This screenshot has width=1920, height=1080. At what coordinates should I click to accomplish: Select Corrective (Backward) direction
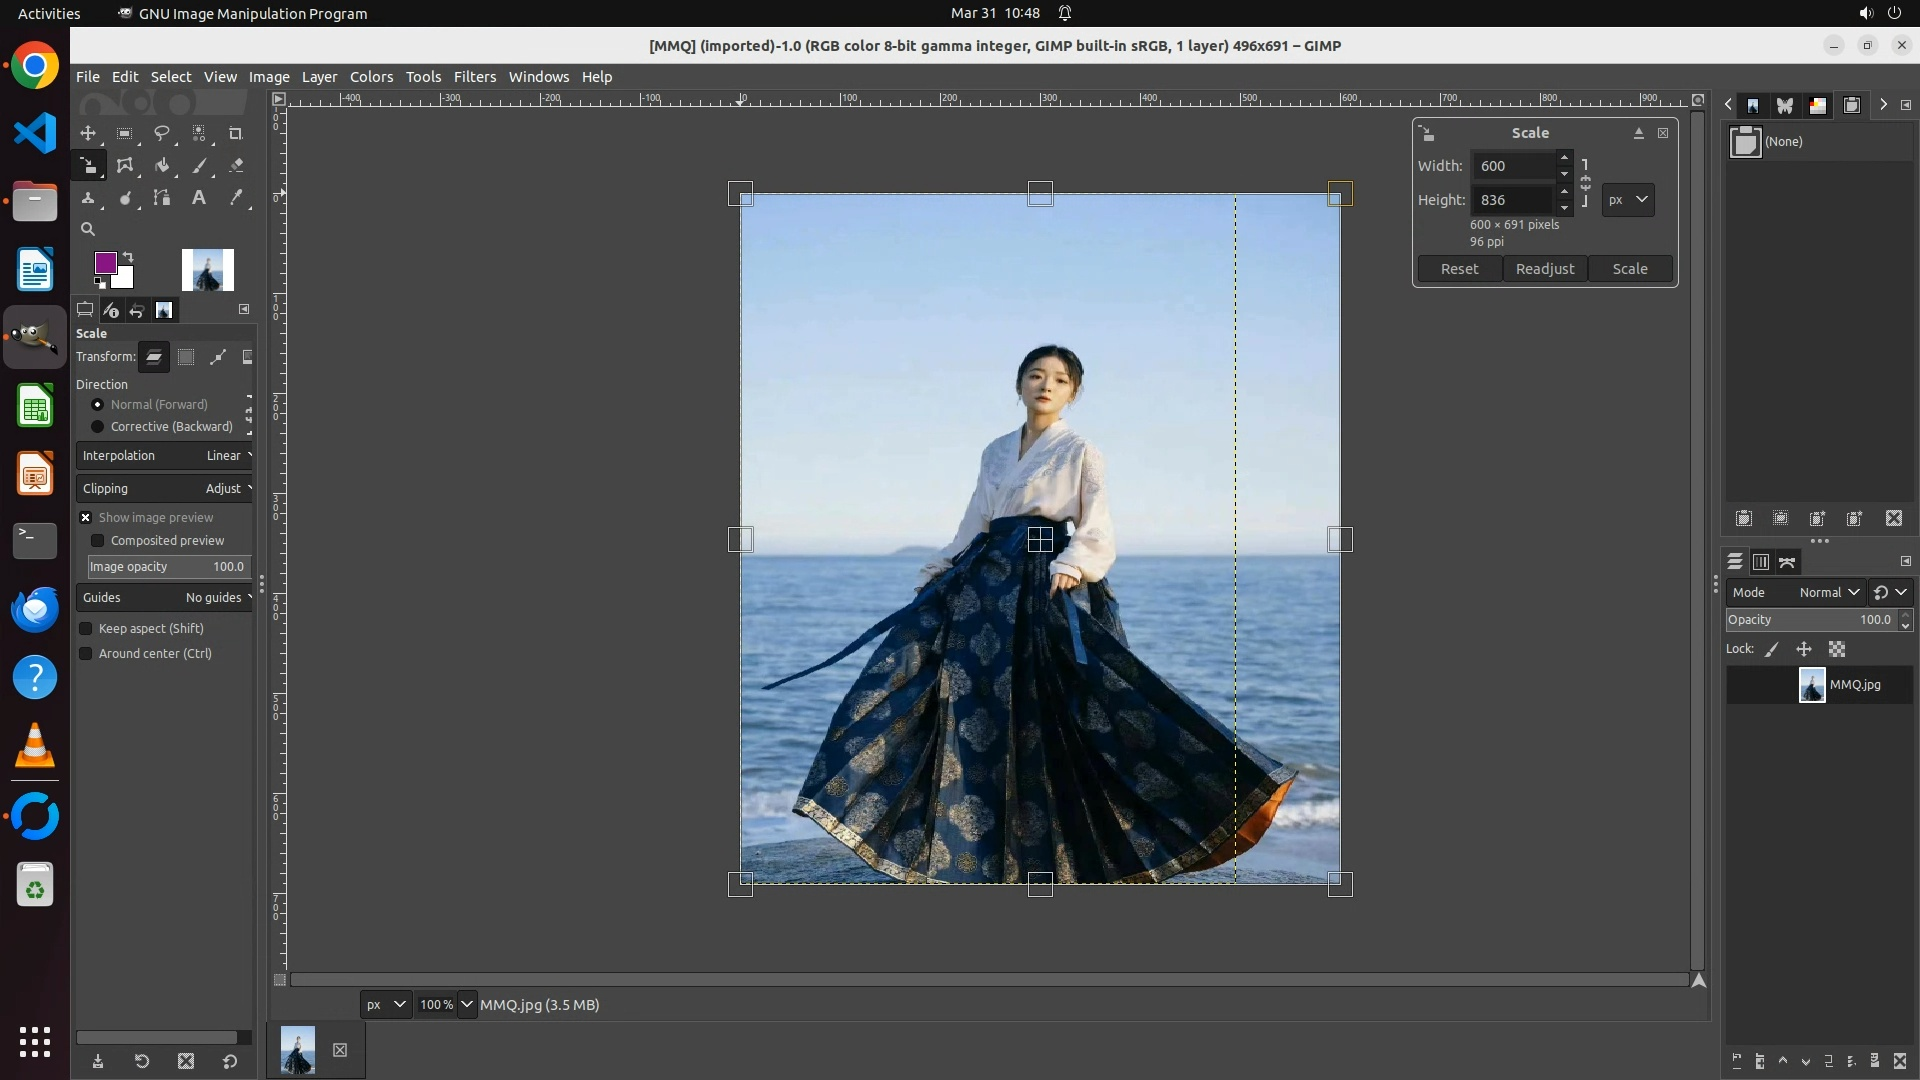tap(98, 427)
